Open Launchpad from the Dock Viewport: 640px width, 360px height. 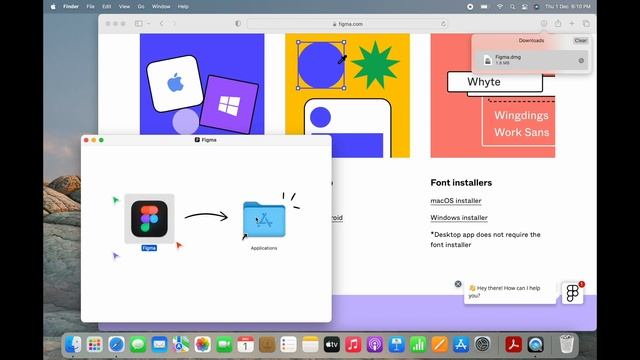[95, 345]
